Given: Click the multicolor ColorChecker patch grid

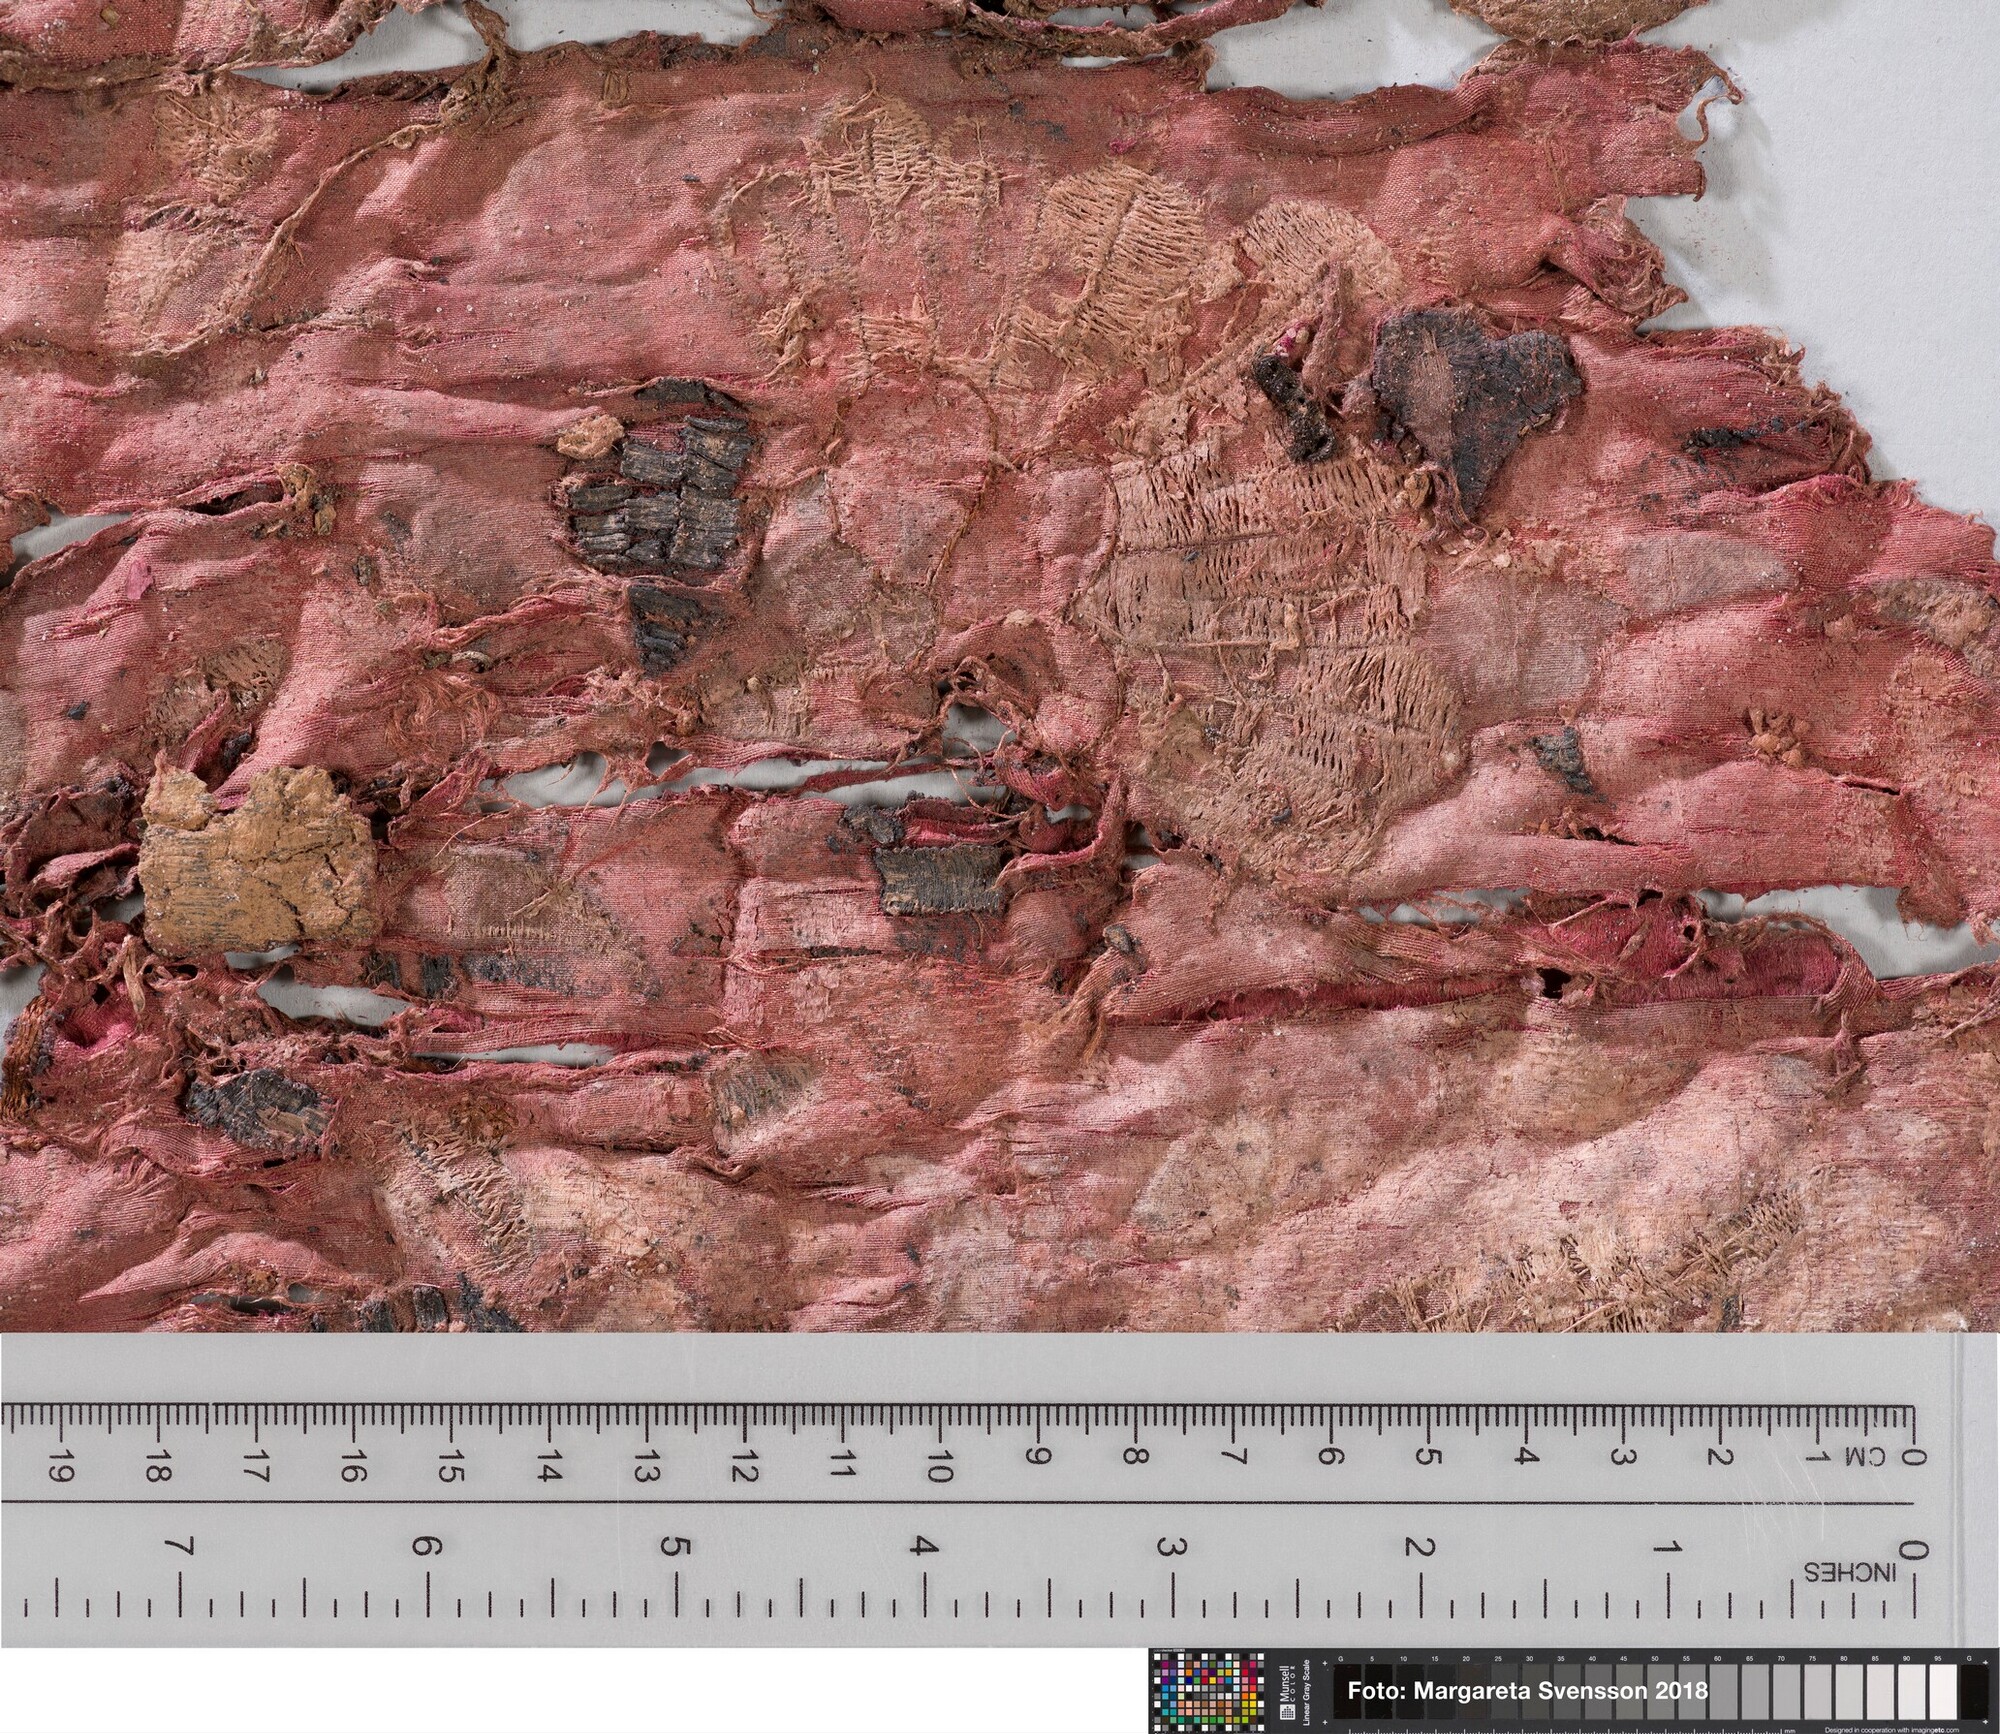Looking at the screenshot, I should point(1208,1692).
